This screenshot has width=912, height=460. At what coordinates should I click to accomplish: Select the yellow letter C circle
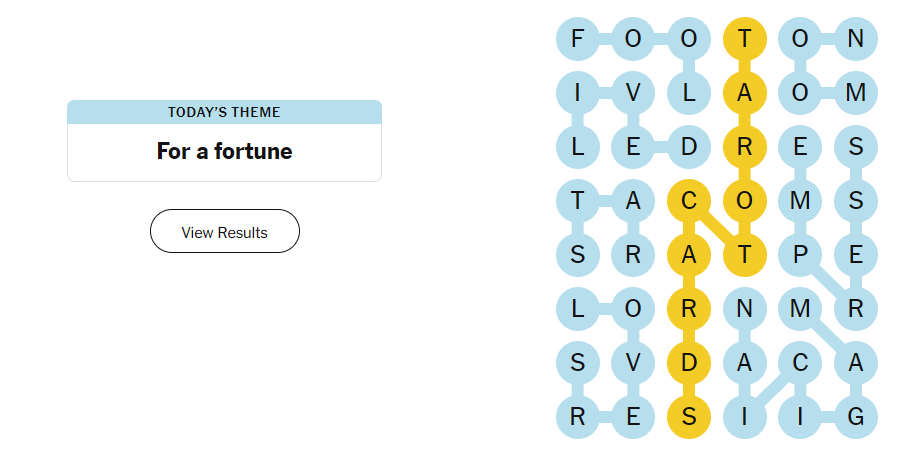coord(688,201)
